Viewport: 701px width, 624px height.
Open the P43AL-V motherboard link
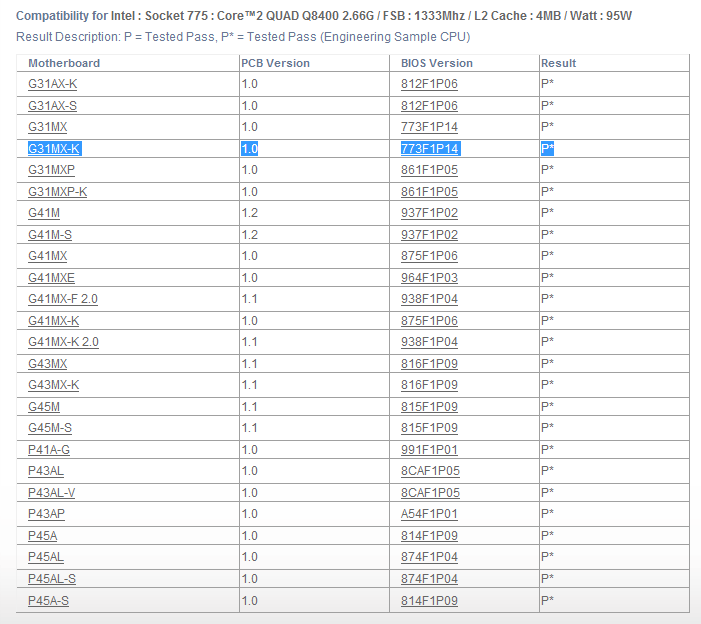pyautogui.click(x=51, y=492)
